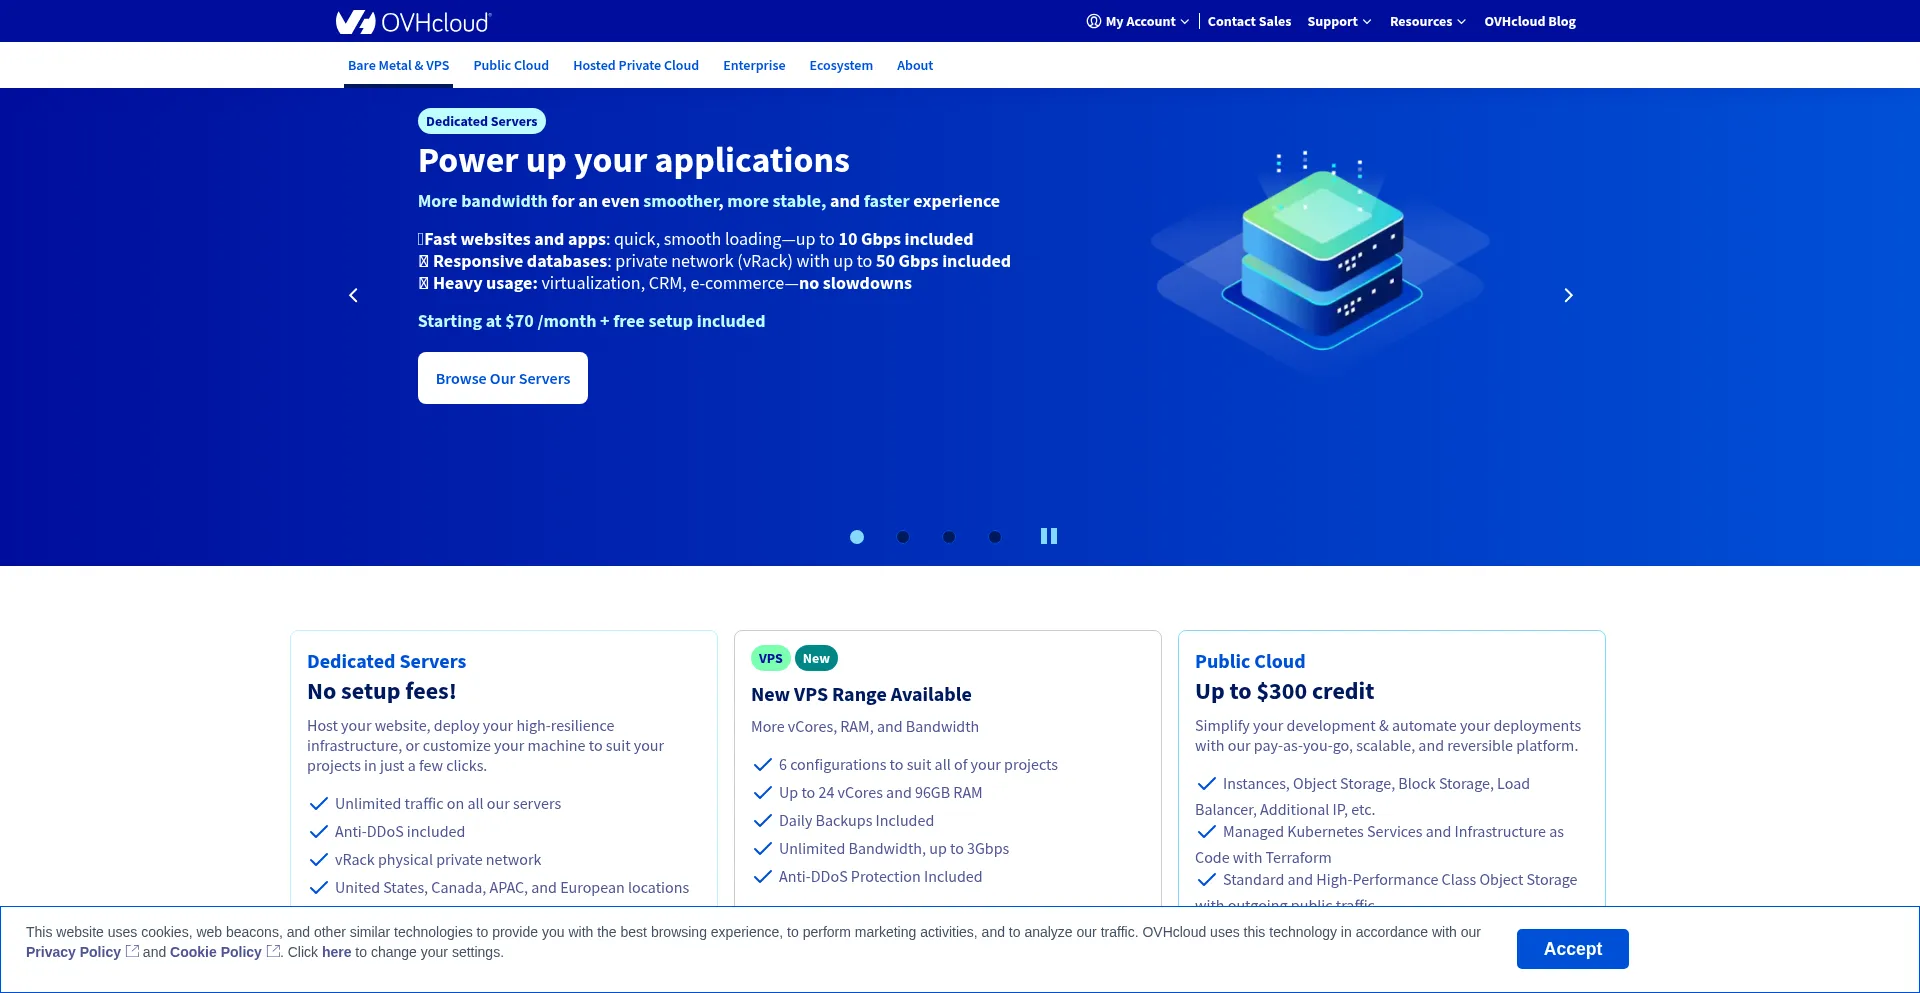
Task: Click 'Anti-DDoS Protection Included' item
Action: pyautogui.click(x=880, y=877)
